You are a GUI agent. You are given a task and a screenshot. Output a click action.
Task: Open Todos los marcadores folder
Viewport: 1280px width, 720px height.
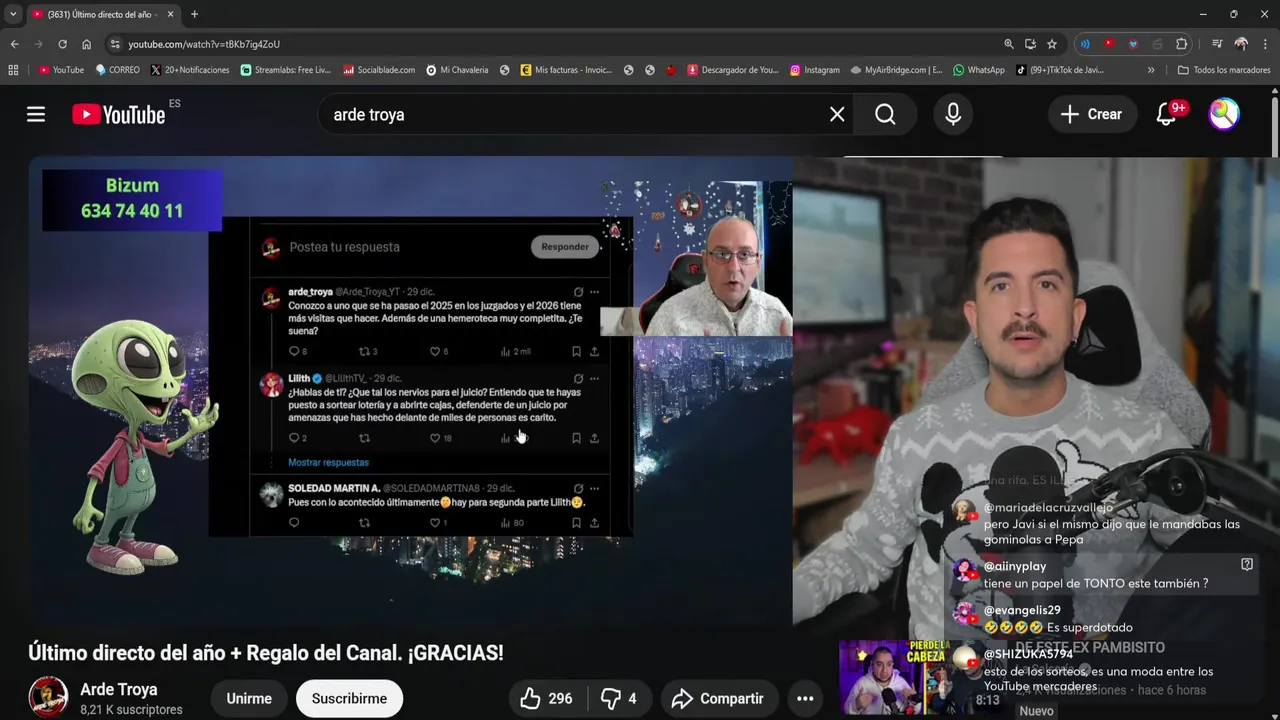[x=1223, y=70]
